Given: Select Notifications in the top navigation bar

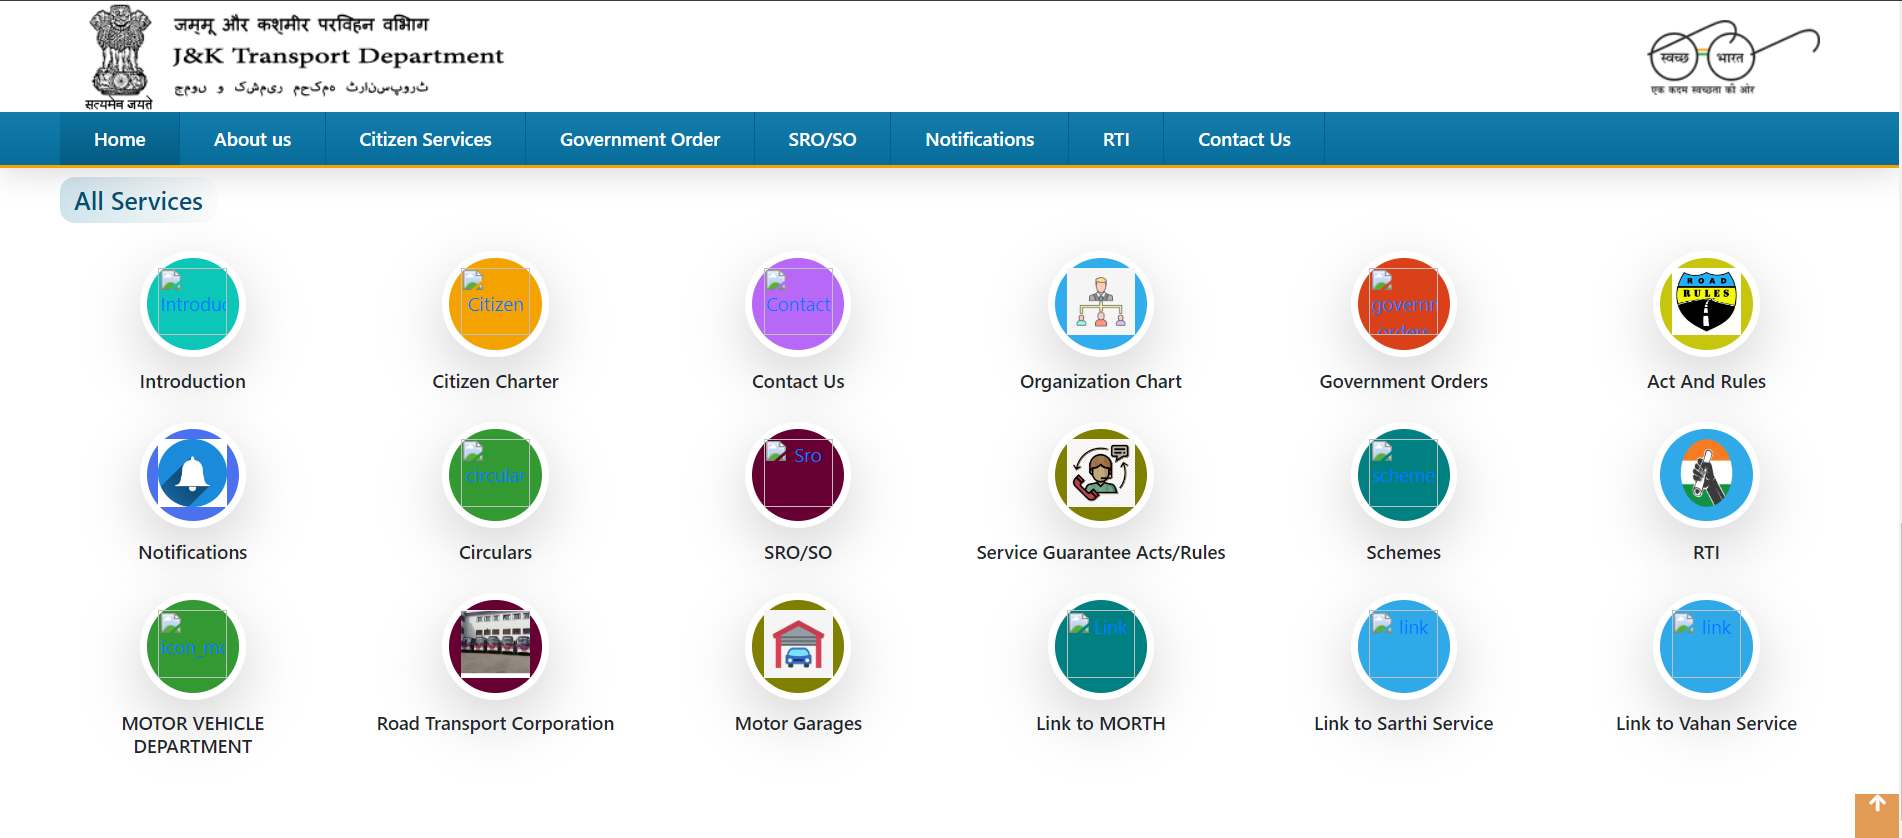Looking at the screenshot, I should (980, 139).
